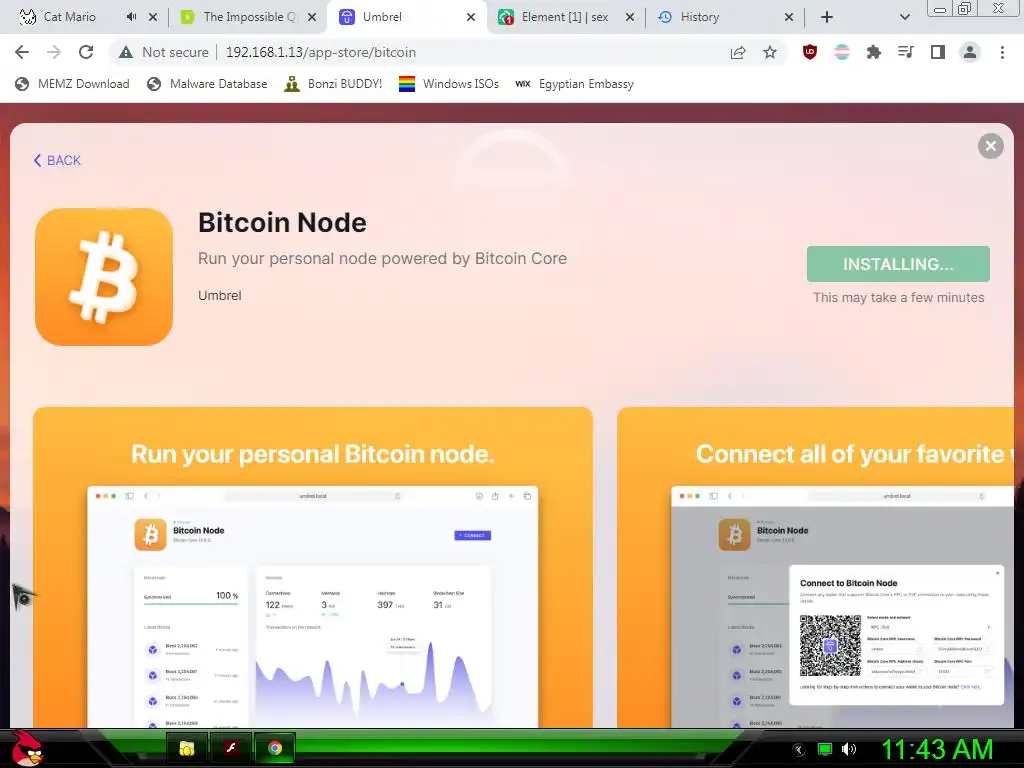Viewport: 1024px width, 768px height.
Task: Click the uBlock Origin extension icon
Action: click(x=810, y=52)
